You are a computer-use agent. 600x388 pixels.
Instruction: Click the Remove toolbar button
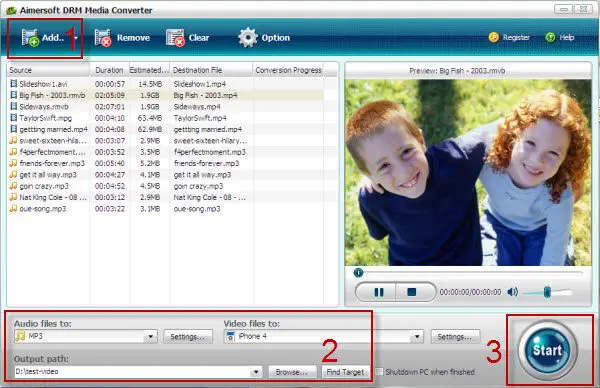(x=122, y=38)
